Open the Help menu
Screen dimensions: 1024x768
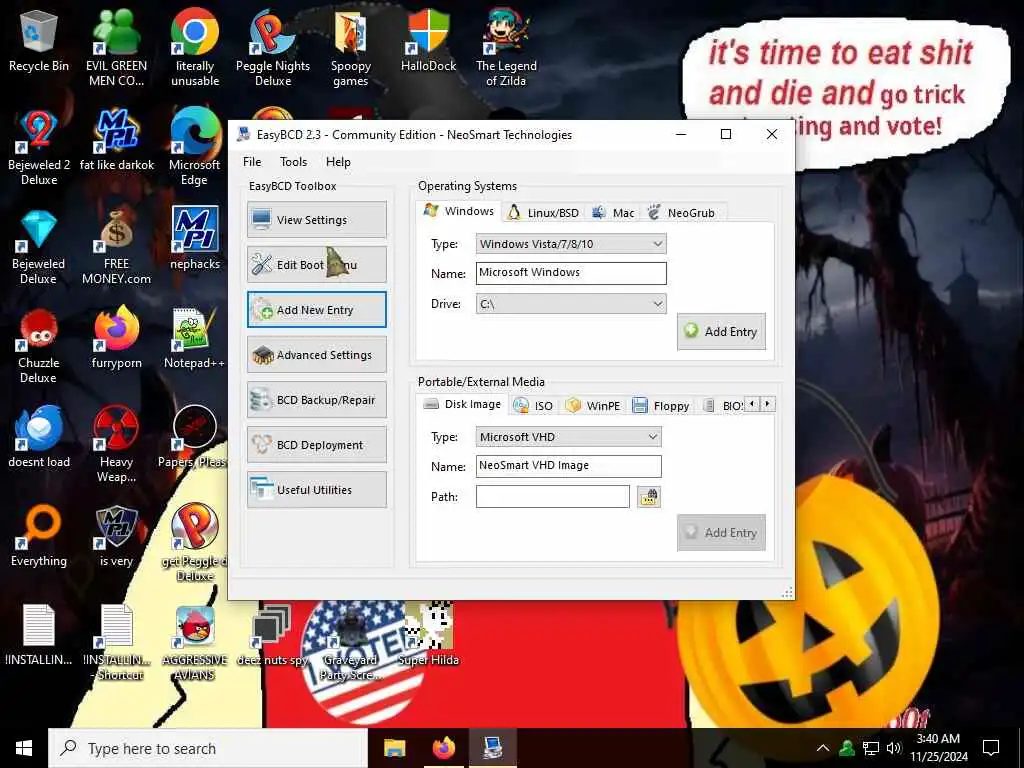pyautogui.click(x=338, y=162)
